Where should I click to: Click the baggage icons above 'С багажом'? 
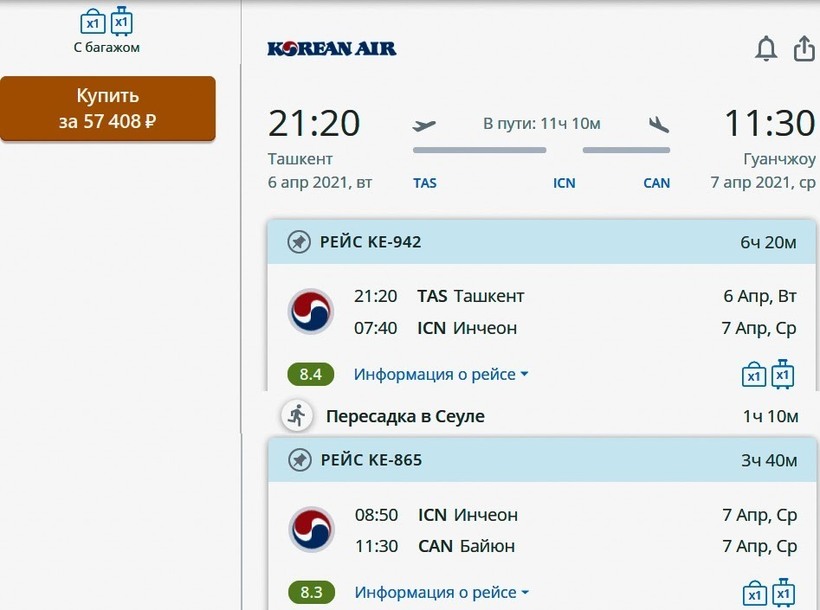[106, 21]
